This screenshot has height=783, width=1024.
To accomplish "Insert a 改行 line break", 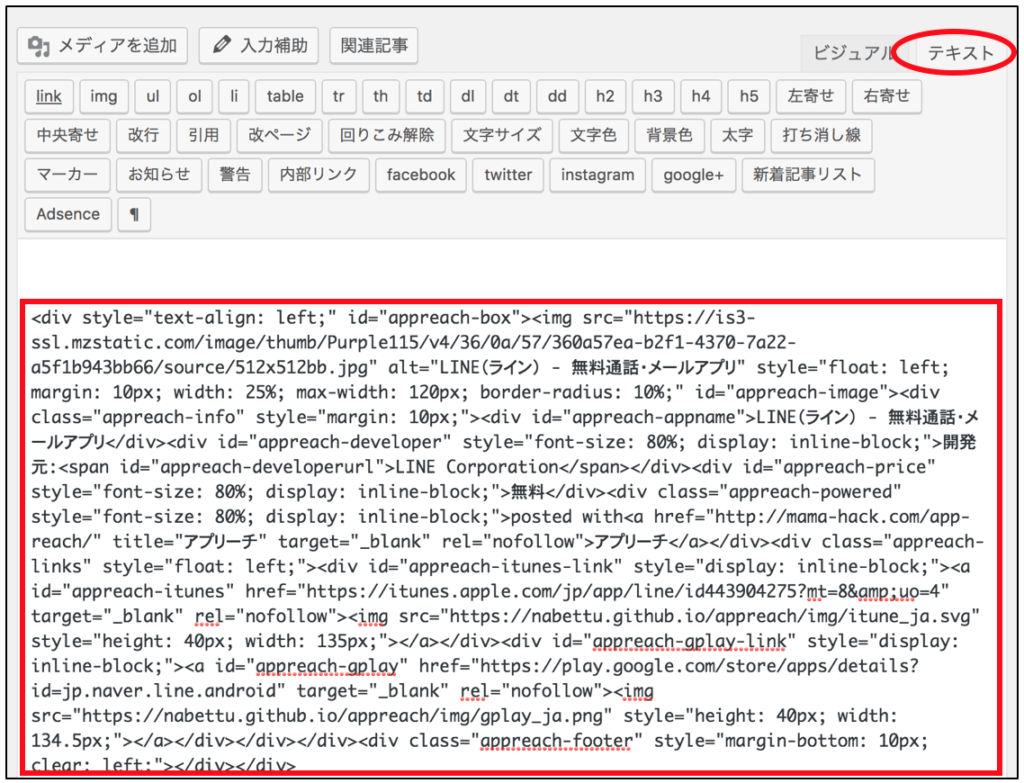I will click(144, 136).
